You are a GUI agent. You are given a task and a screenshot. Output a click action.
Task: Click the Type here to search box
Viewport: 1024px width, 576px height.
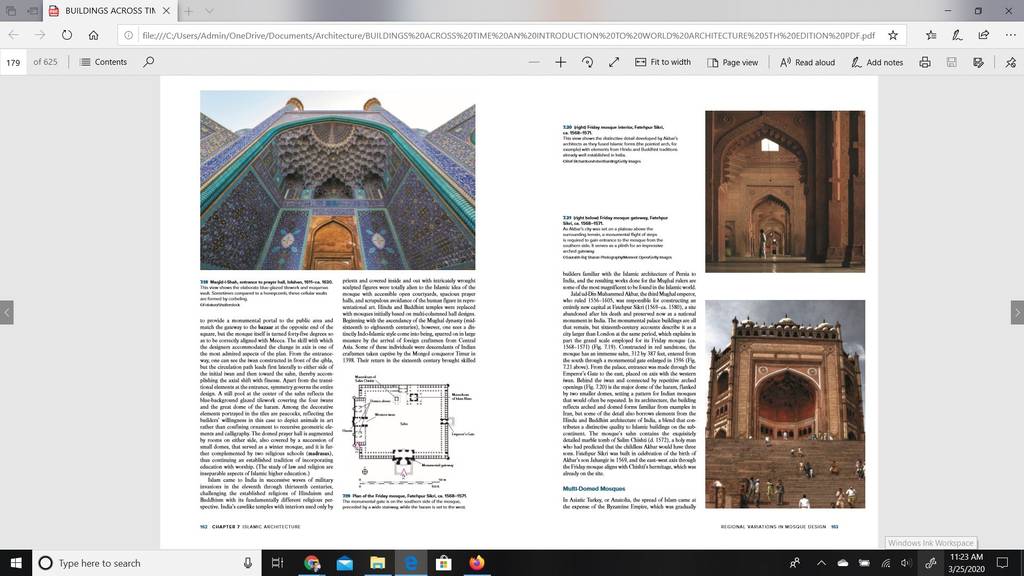(146, 563)
